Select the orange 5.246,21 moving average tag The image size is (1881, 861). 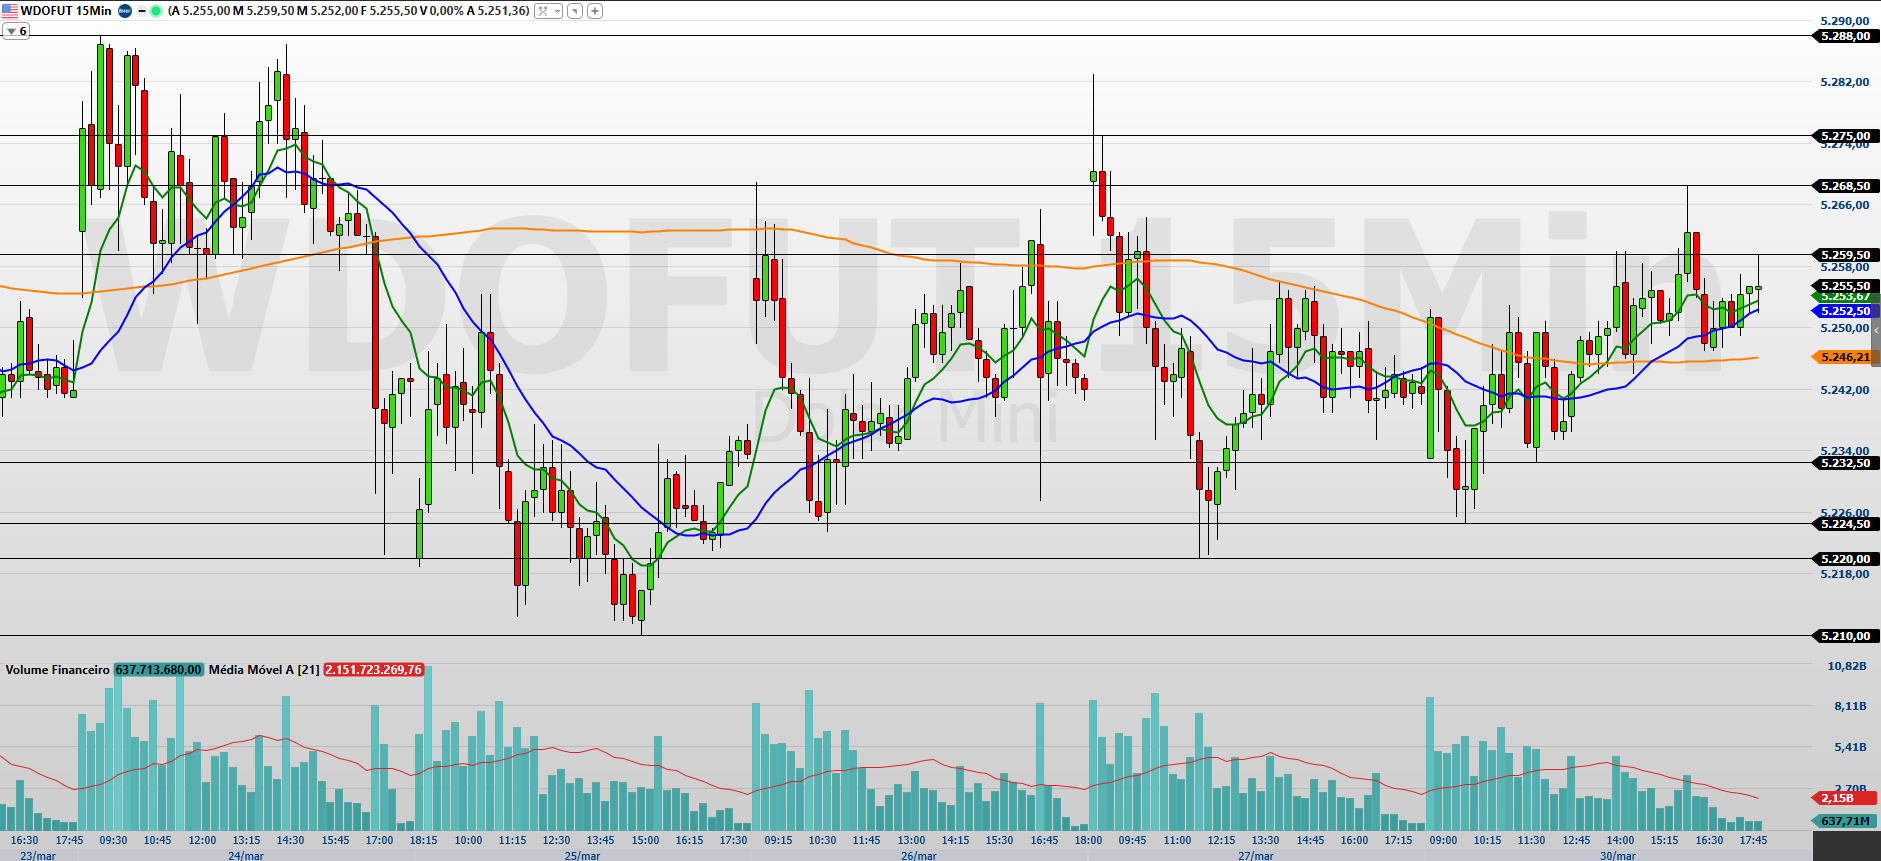(1844, 357)
